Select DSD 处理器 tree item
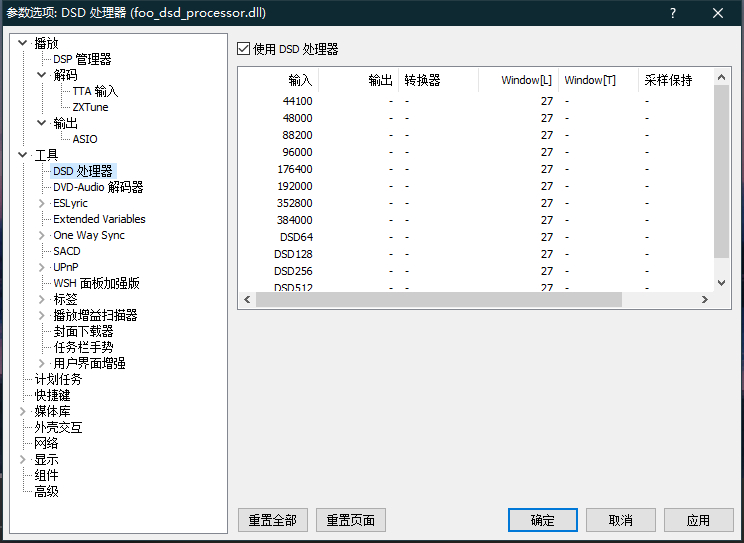This screenshot has width=744, height=543. 83,171
